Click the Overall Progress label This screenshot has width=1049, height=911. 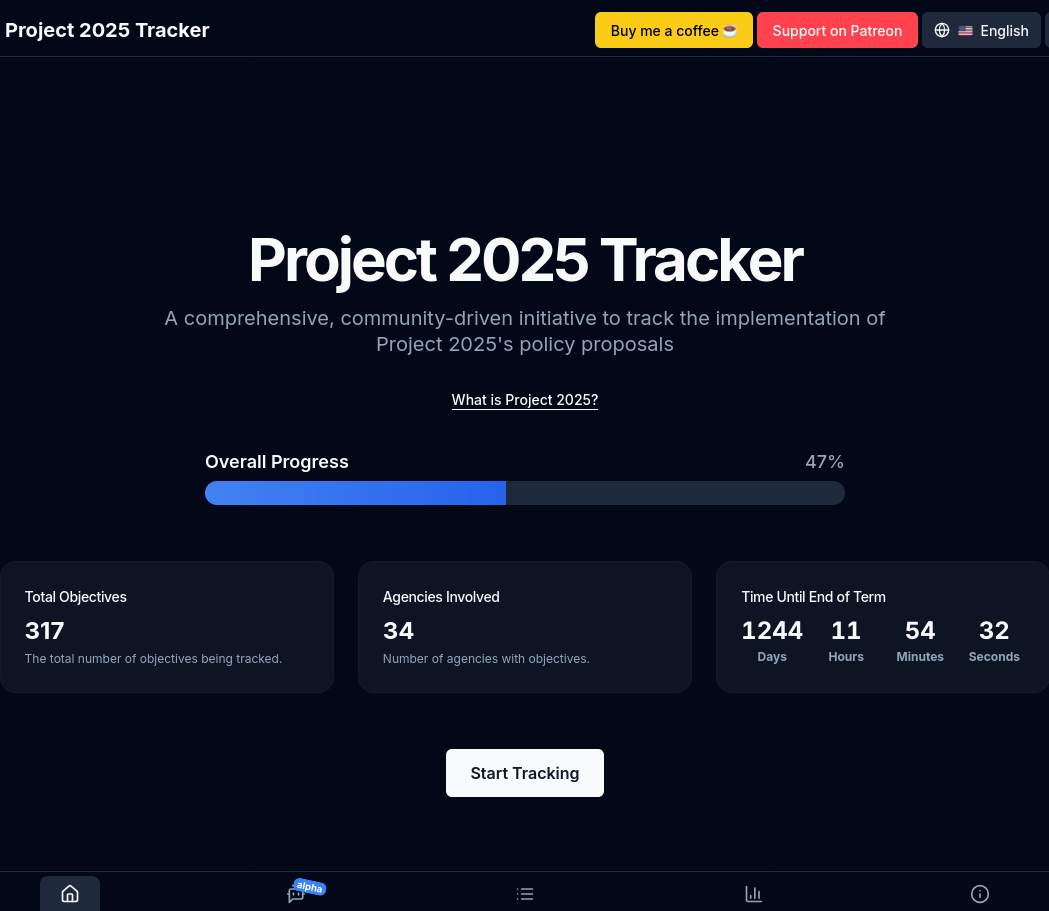(x=276, y=462)
